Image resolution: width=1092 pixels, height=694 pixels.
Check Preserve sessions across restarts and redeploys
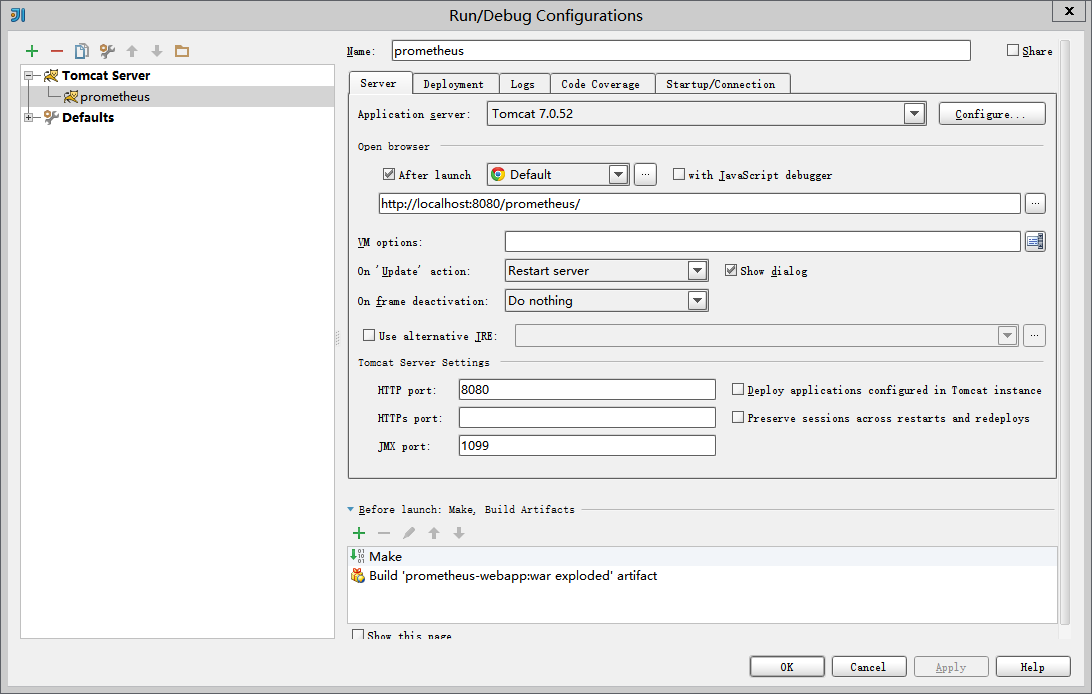738,417
